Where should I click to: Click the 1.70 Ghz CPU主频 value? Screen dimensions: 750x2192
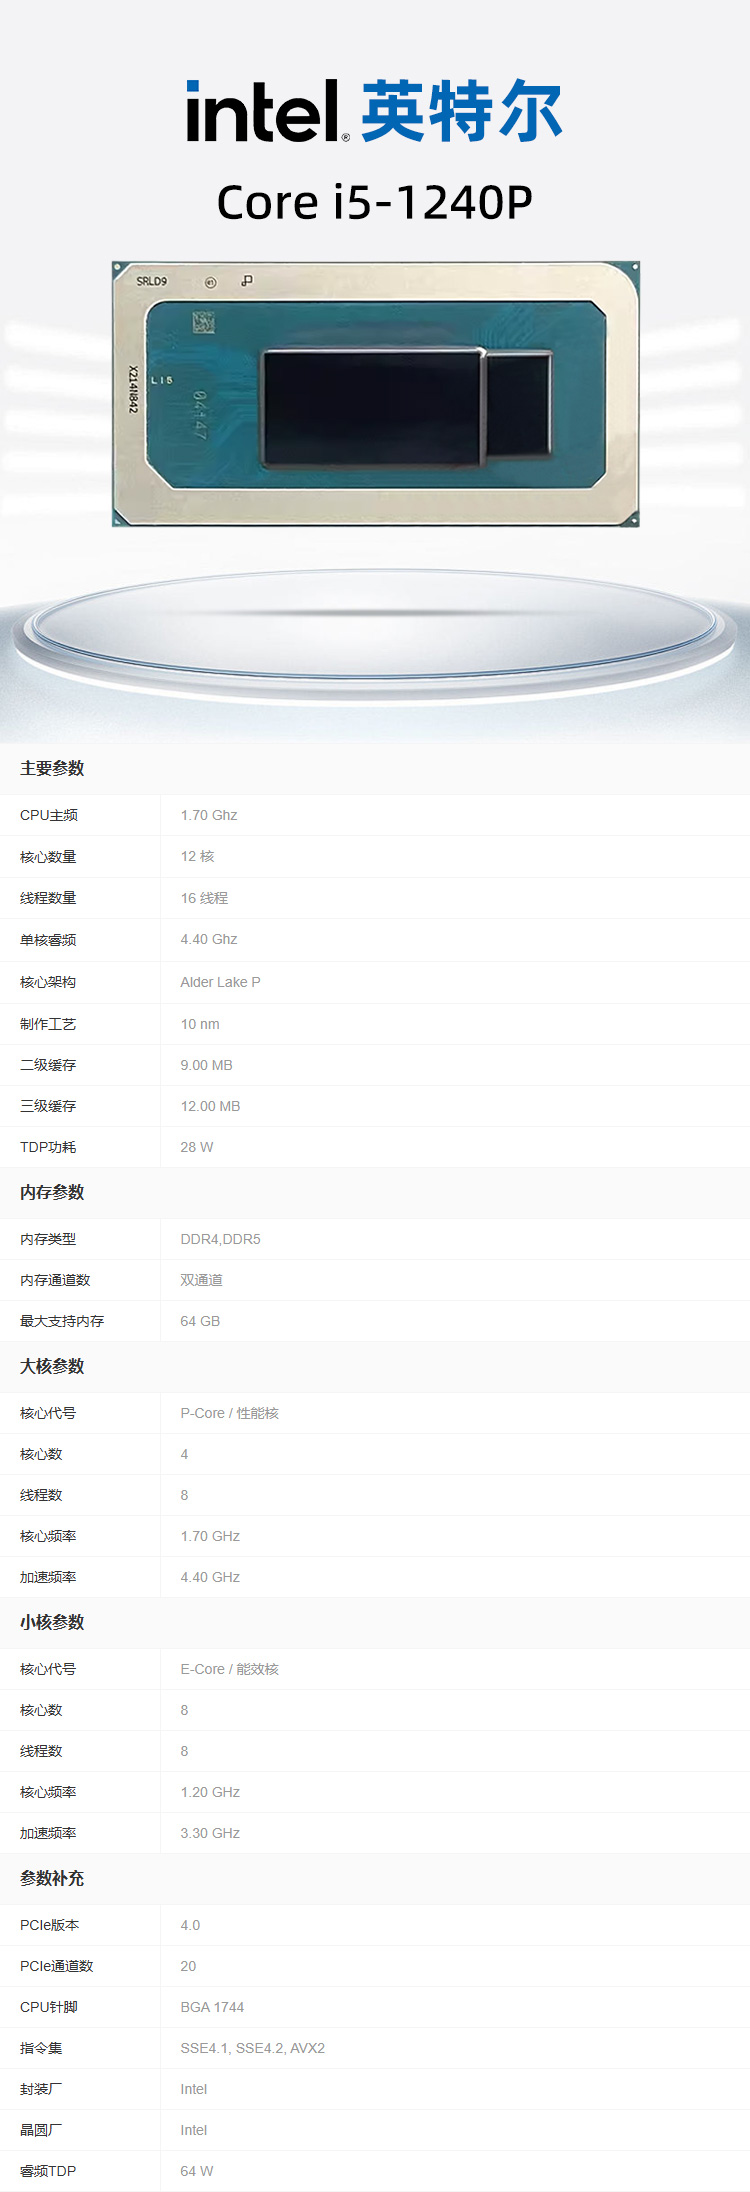click(209, 815)
